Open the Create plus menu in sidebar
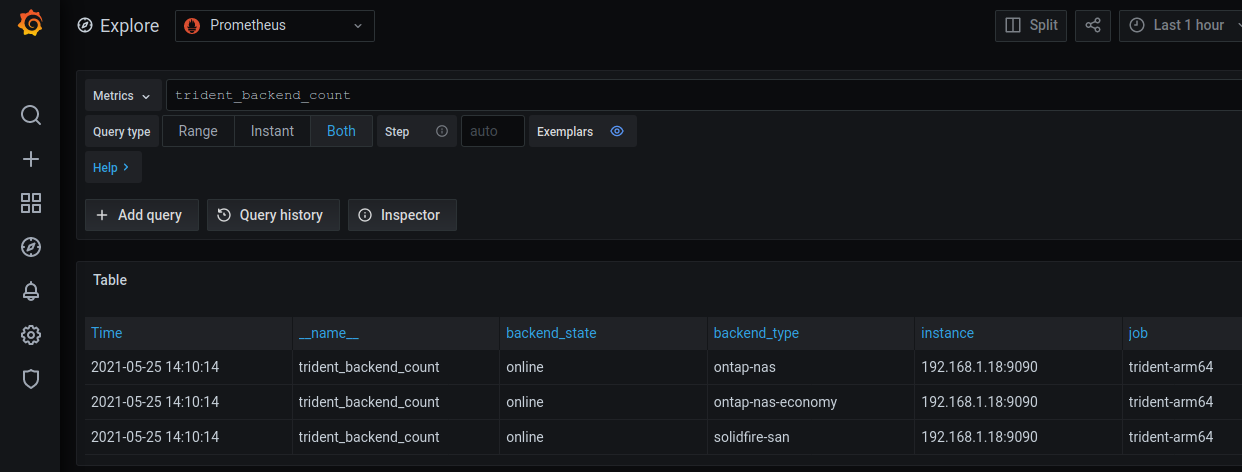 point(31,159)
